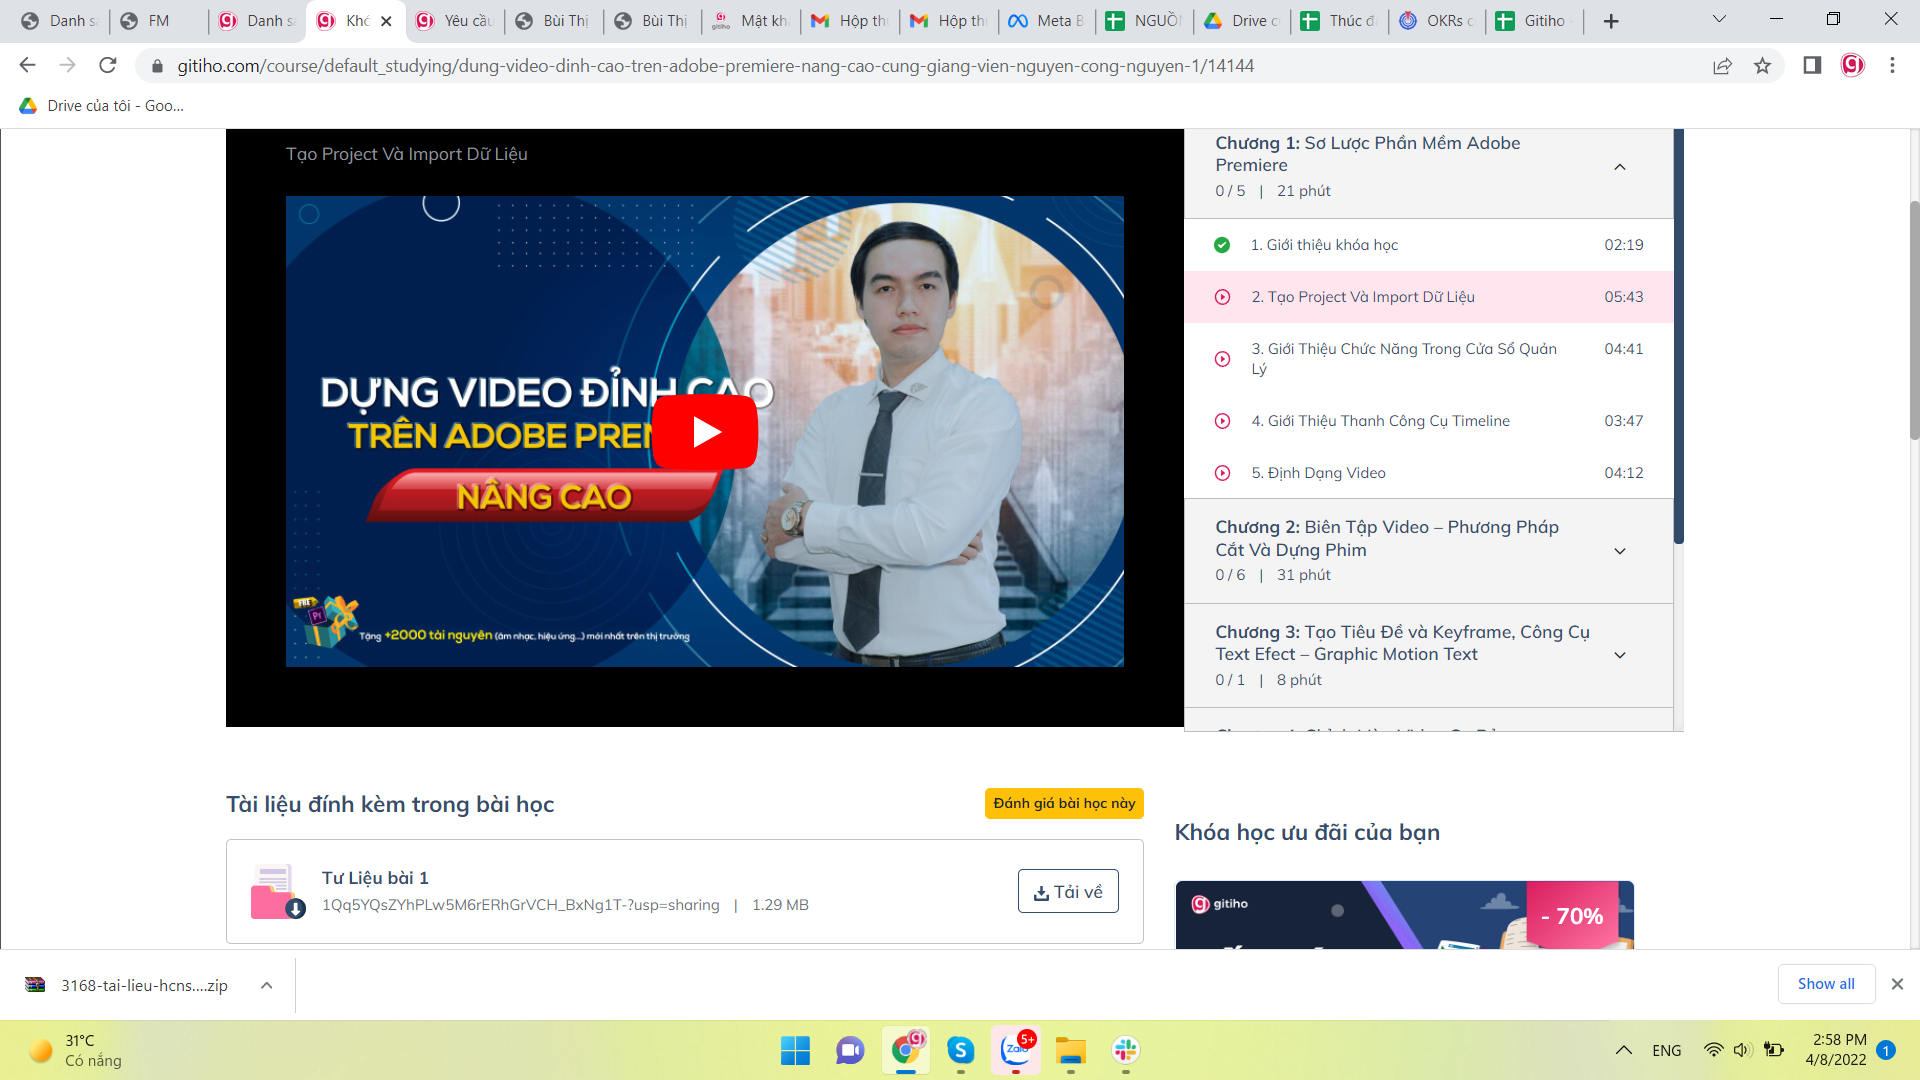Open the tab search dropdown
Image resolution: width=1920 pixels, height=1080 pixels.
pos(1719,19)
